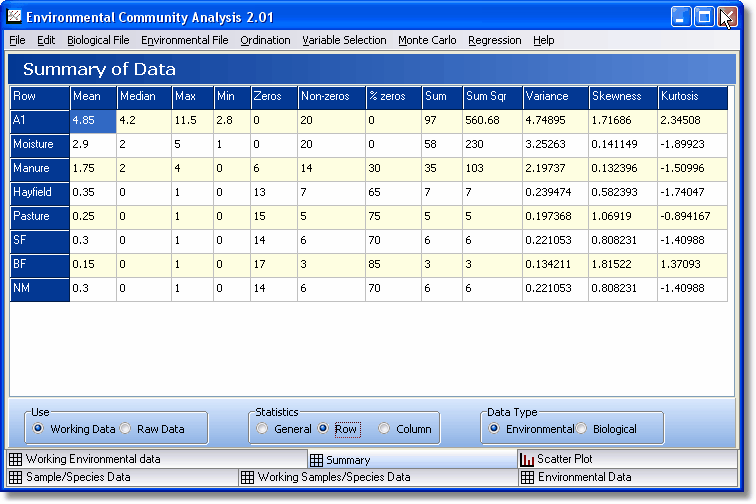This screenshot has height=504, width=756.
Task: Maximize the Environmental Community Analysis window
Action: pos(704,17)
